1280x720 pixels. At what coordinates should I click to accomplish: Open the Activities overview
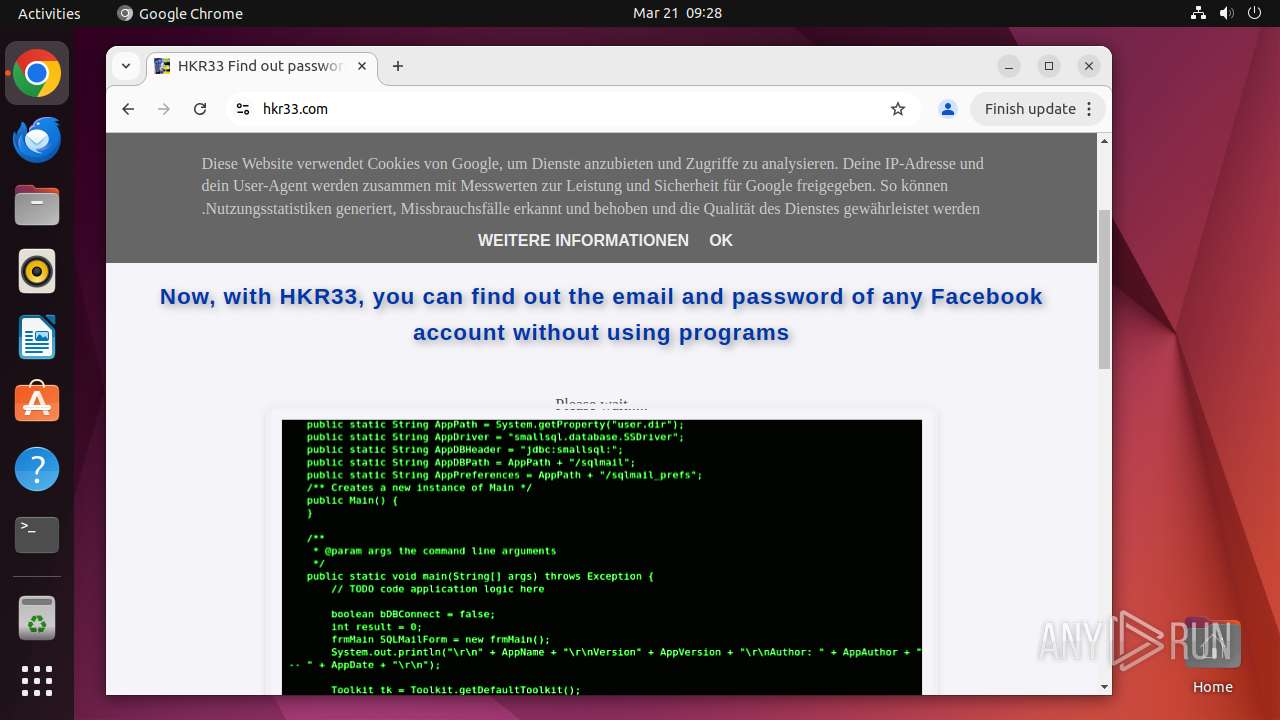pos(49,13)
